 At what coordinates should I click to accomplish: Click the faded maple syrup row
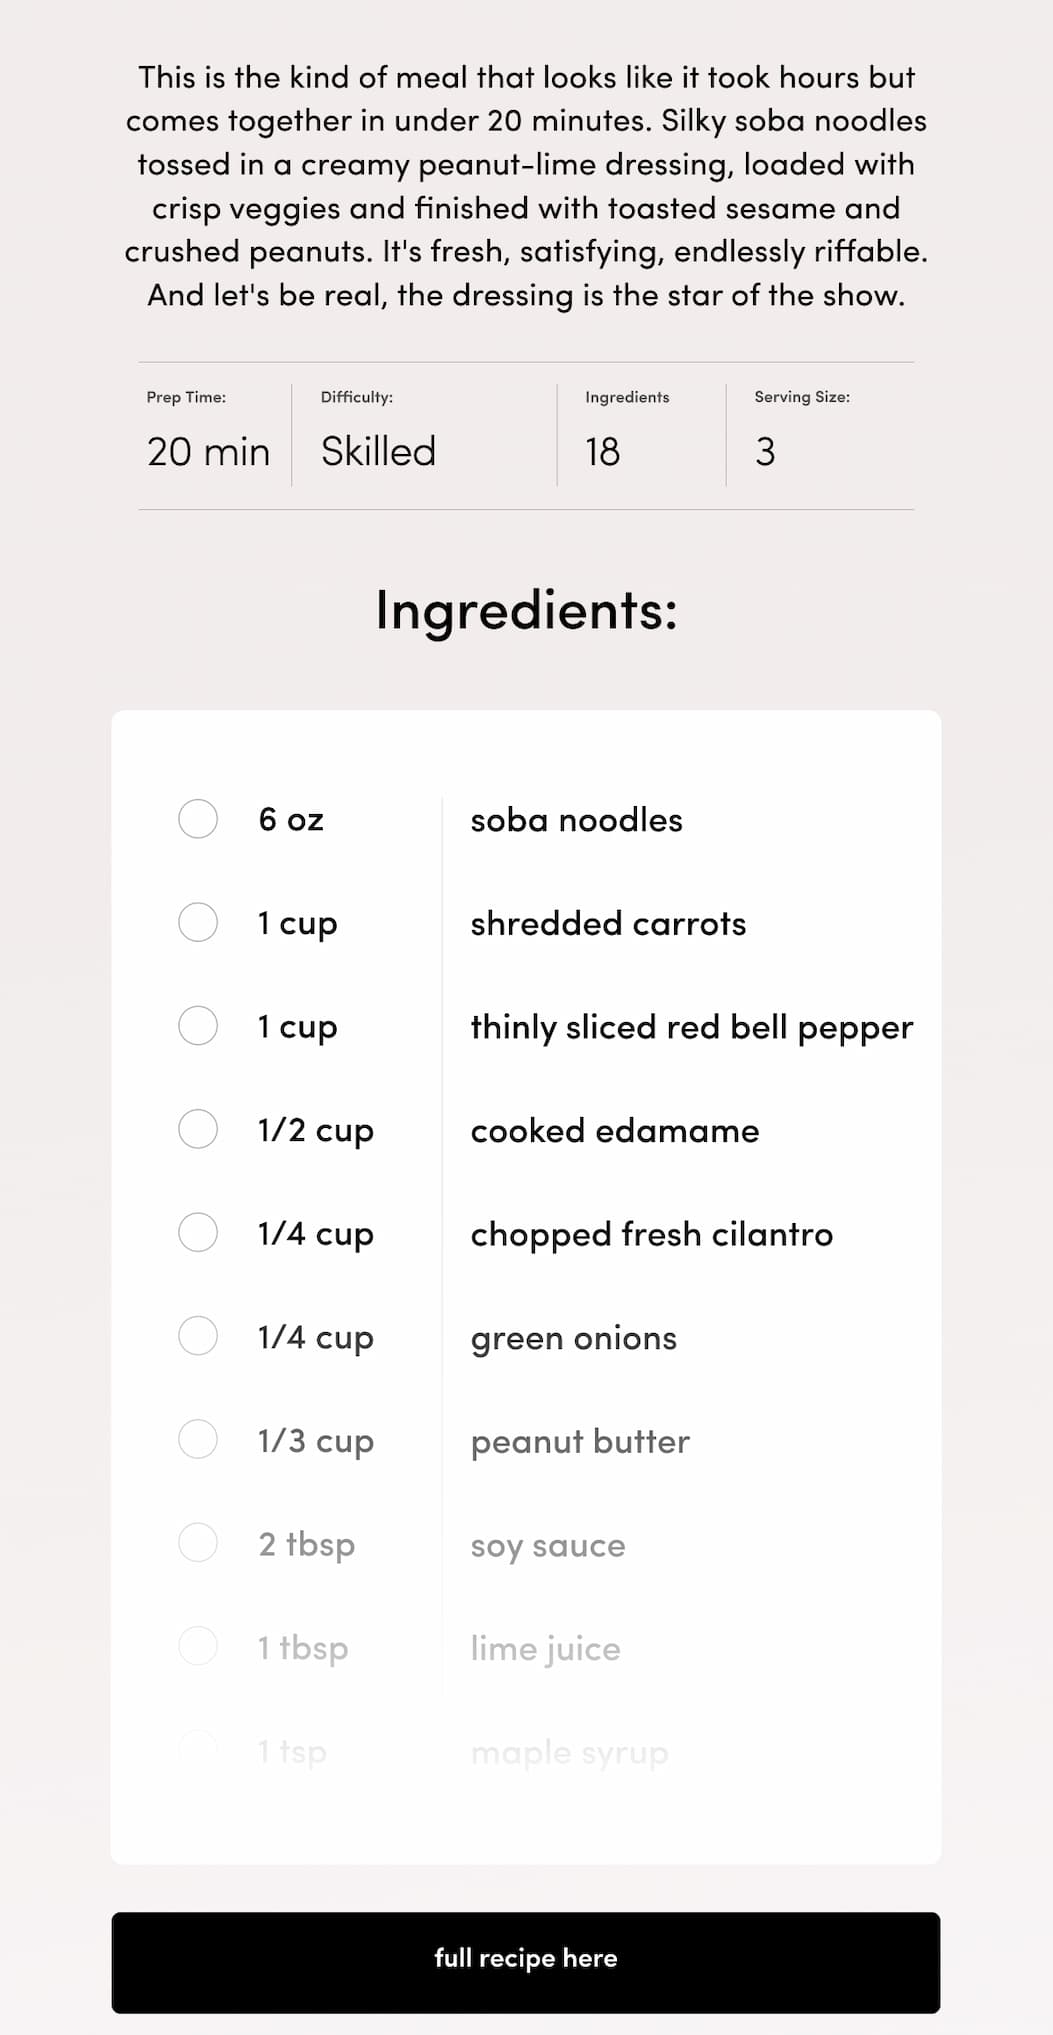coord(526,1752)
